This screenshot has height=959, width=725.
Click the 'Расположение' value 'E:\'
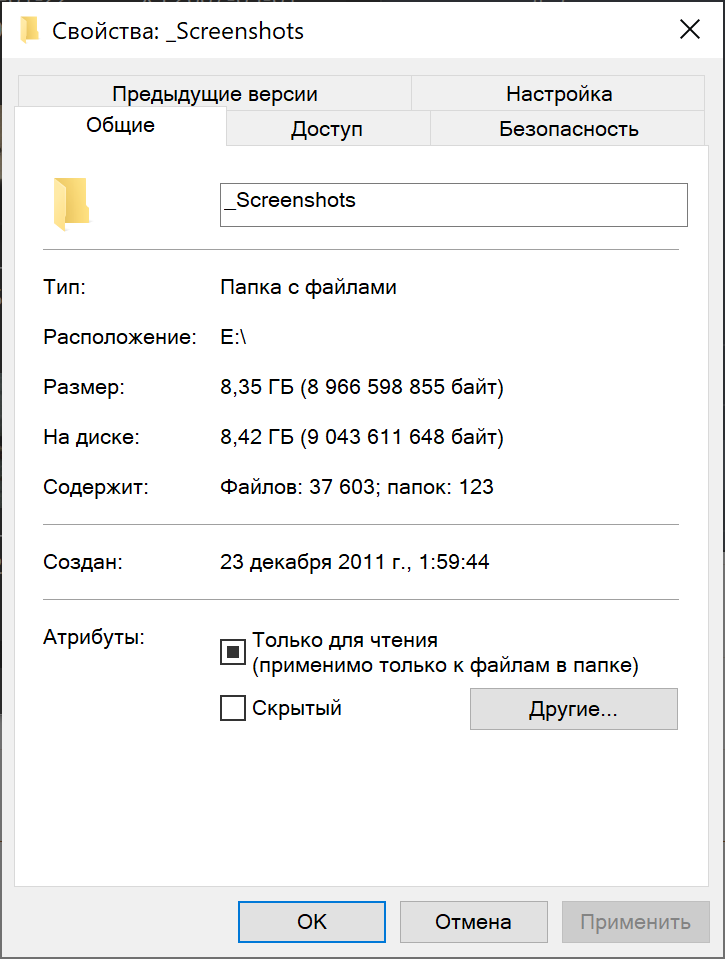235,337
